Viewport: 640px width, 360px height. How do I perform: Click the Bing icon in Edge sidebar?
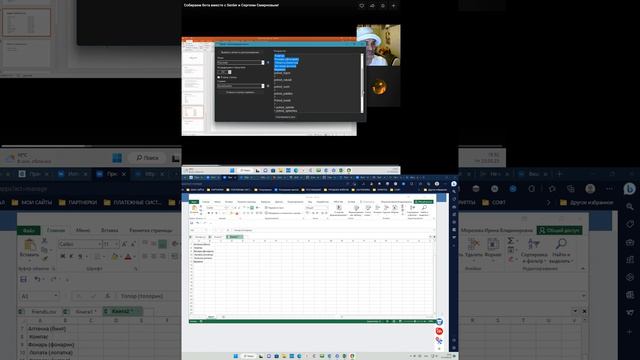pyautogui.click(x=454, y=184)
